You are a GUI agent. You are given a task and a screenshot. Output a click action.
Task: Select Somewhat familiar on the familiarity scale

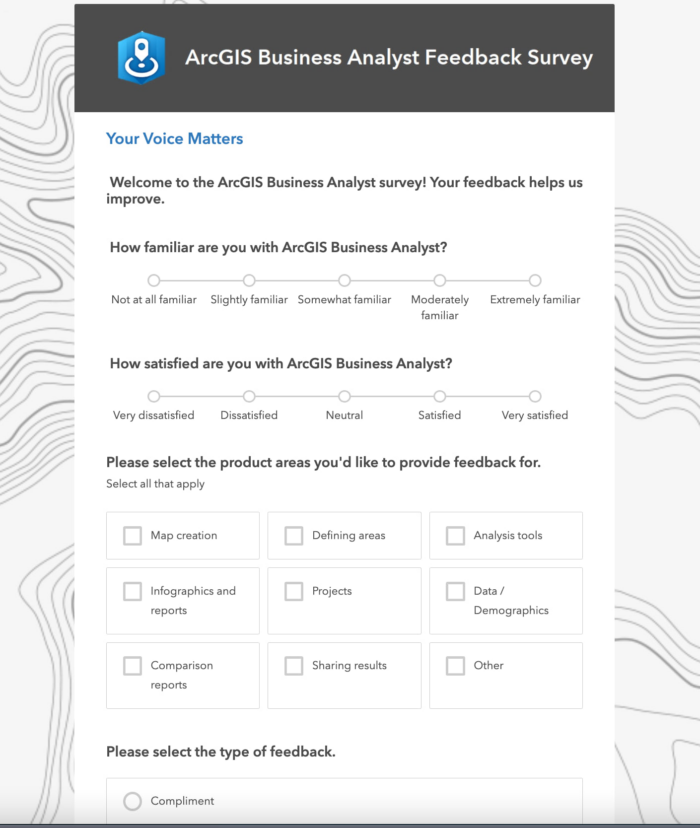(344, 281)
